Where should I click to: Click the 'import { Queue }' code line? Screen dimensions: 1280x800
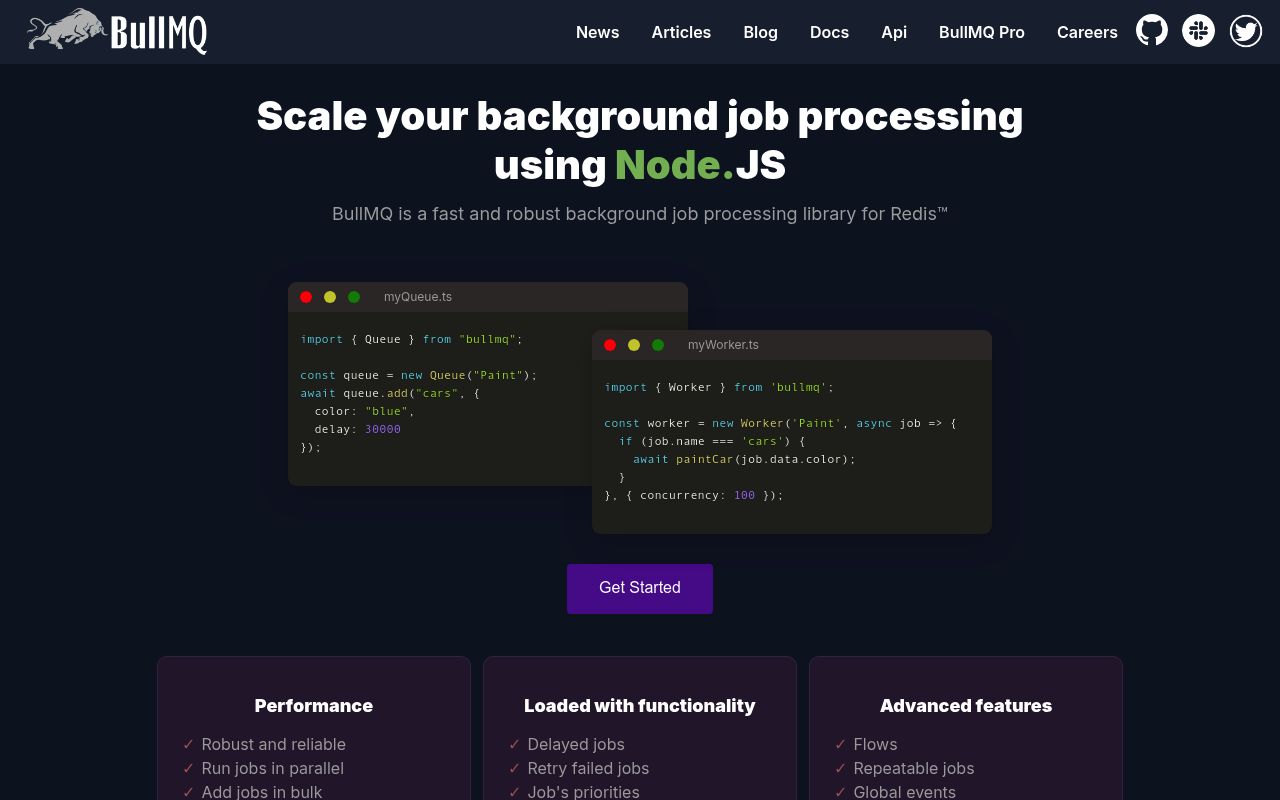point(412,339)
